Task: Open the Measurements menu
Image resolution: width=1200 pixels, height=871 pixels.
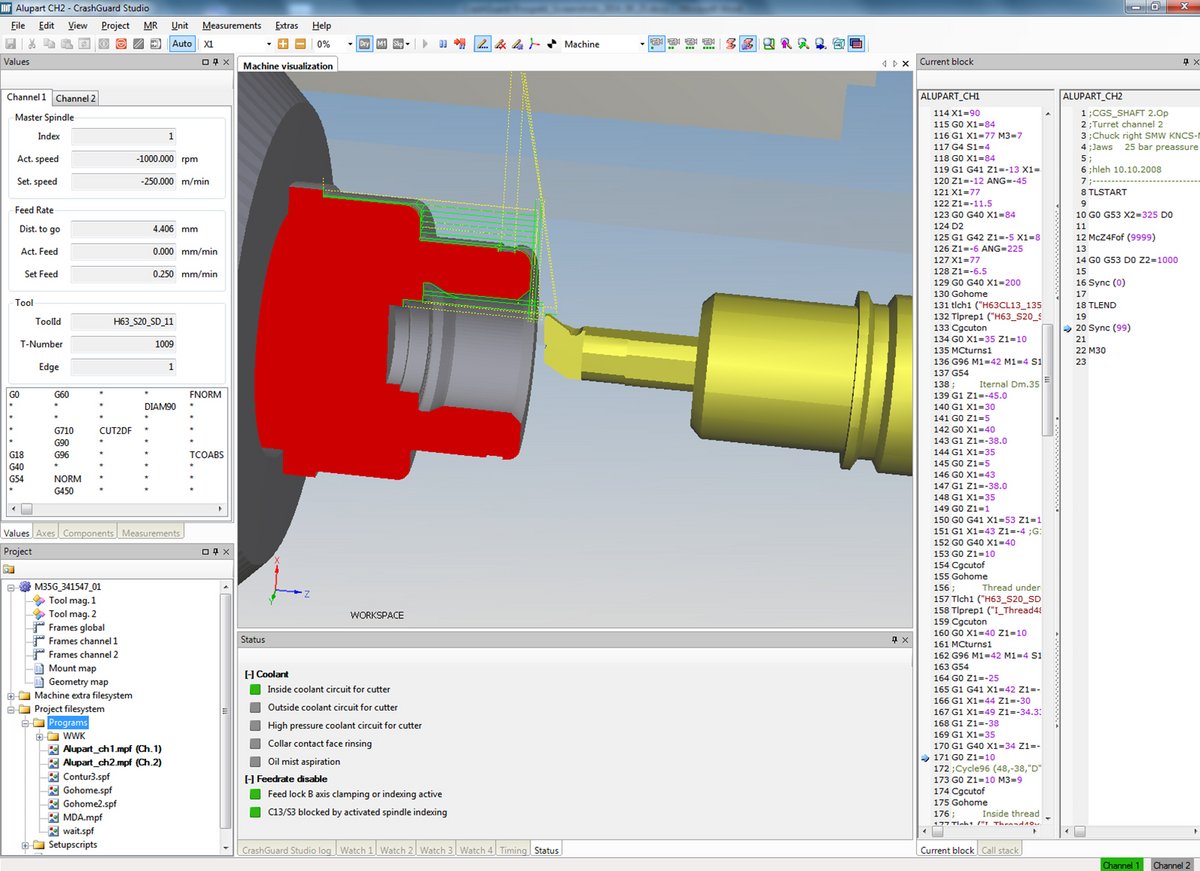Action: 231,25
